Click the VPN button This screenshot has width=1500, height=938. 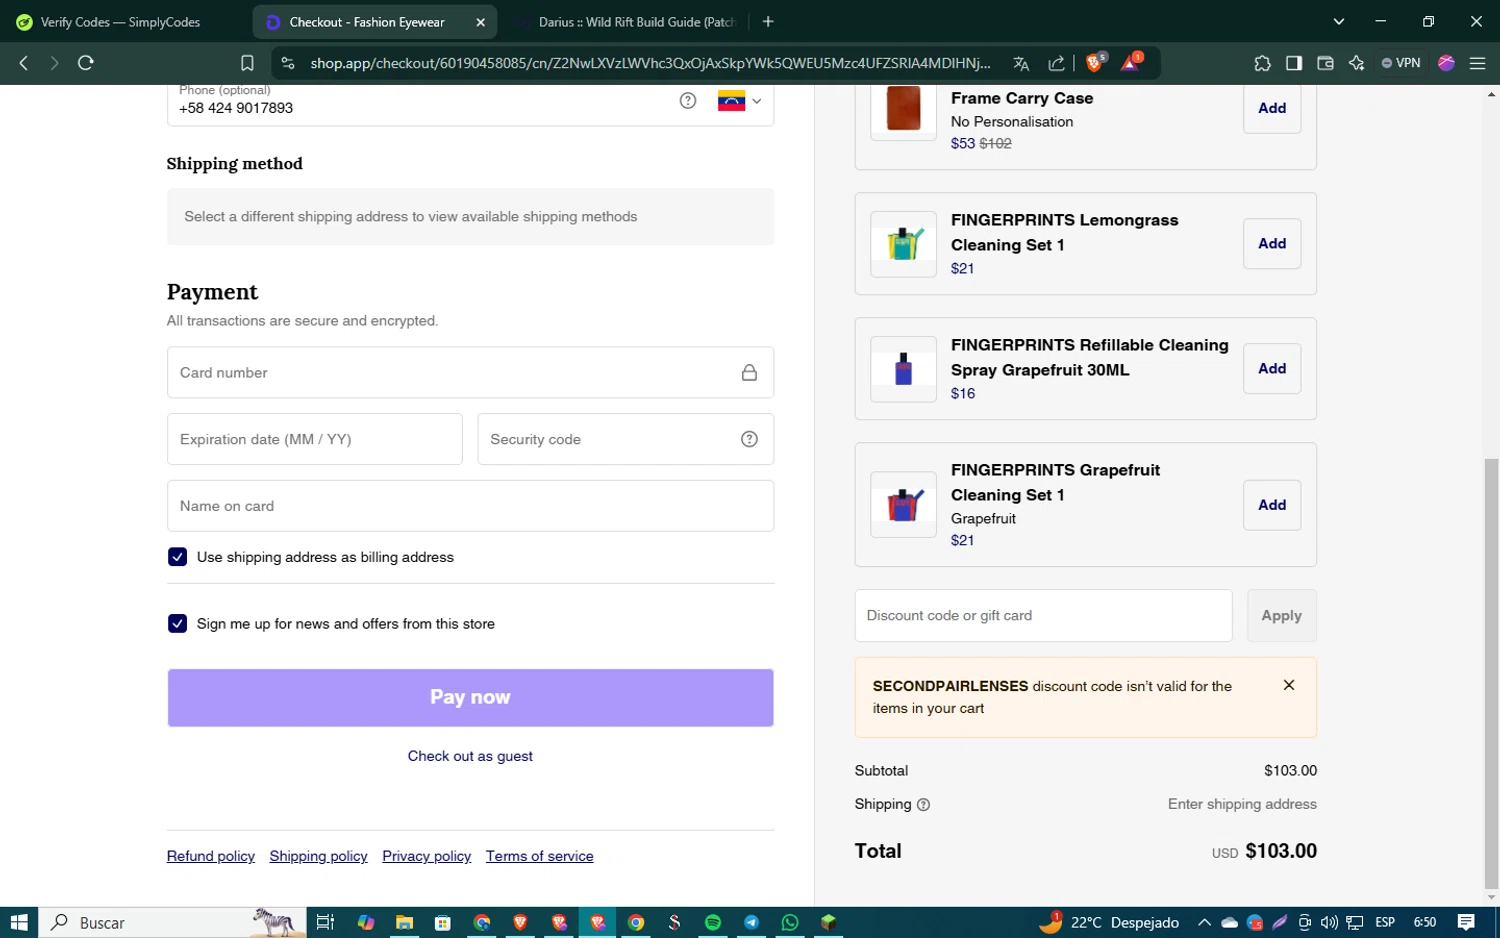coord(1401,63)
